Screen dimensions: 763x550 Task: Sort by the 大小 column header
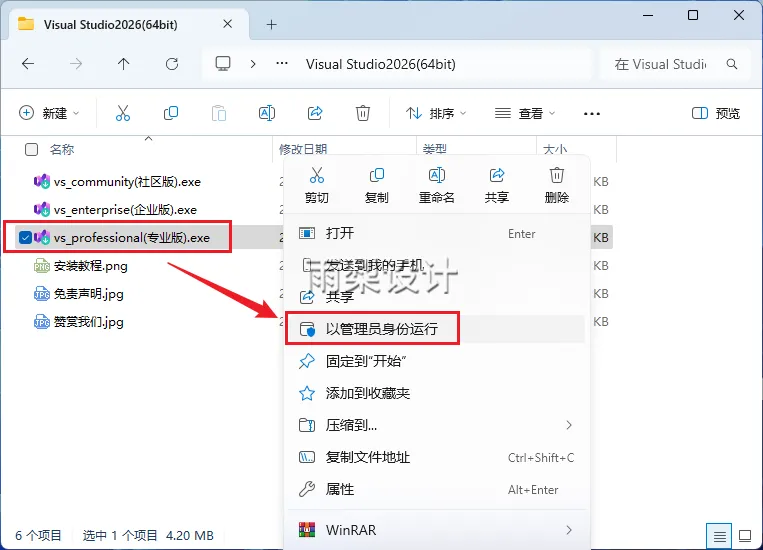555,149
